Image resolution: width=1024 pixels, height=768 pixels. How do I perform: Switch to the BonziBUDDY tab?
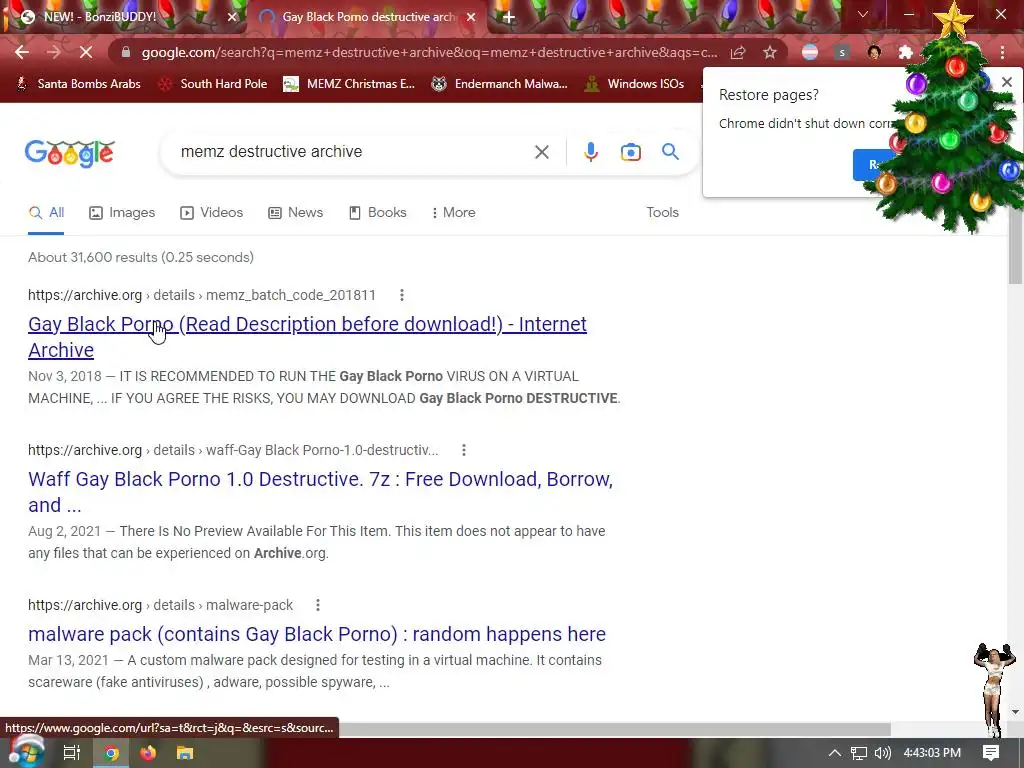[x=123, y=17]
